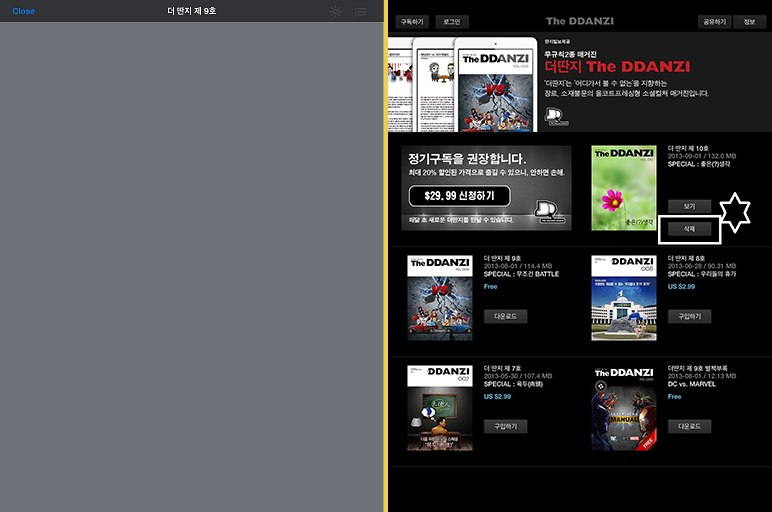Open the VS. cover of issue 제 9호
772x512 pixels.
click(x=440, y=298)
